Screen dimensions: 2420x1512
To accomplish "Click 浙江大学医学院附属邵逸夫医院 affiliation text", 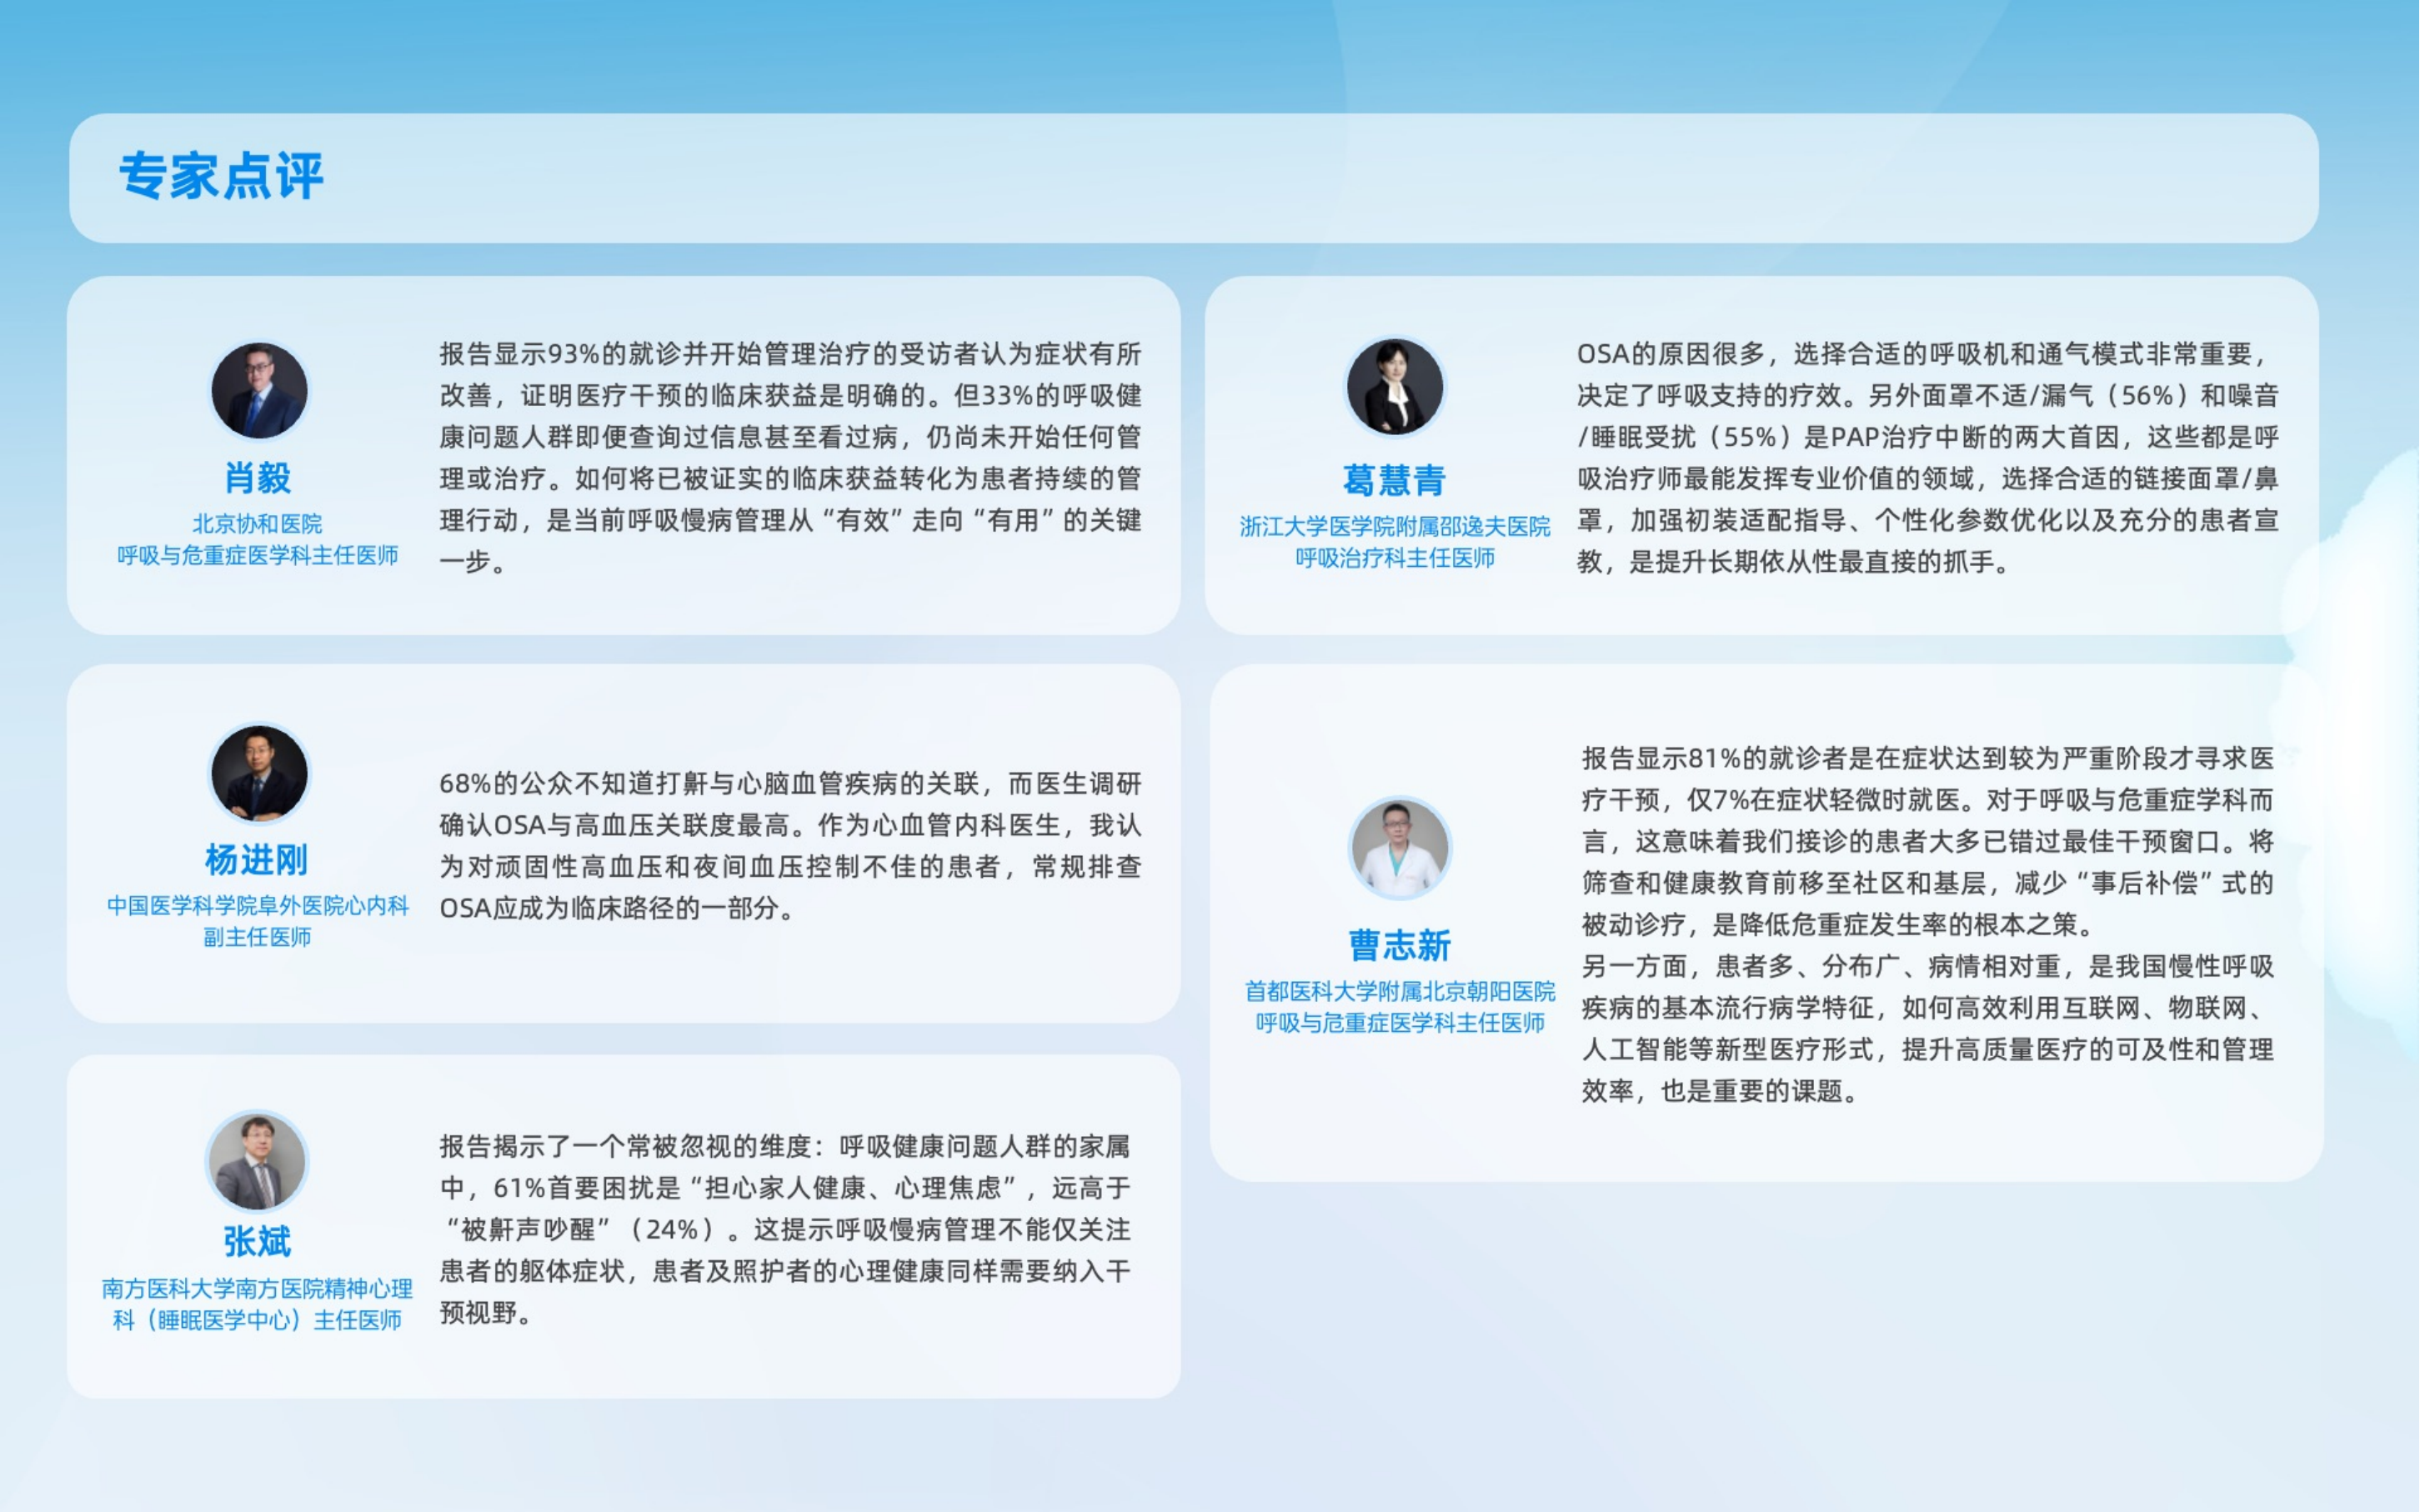I will click(x=1394, y=527).
